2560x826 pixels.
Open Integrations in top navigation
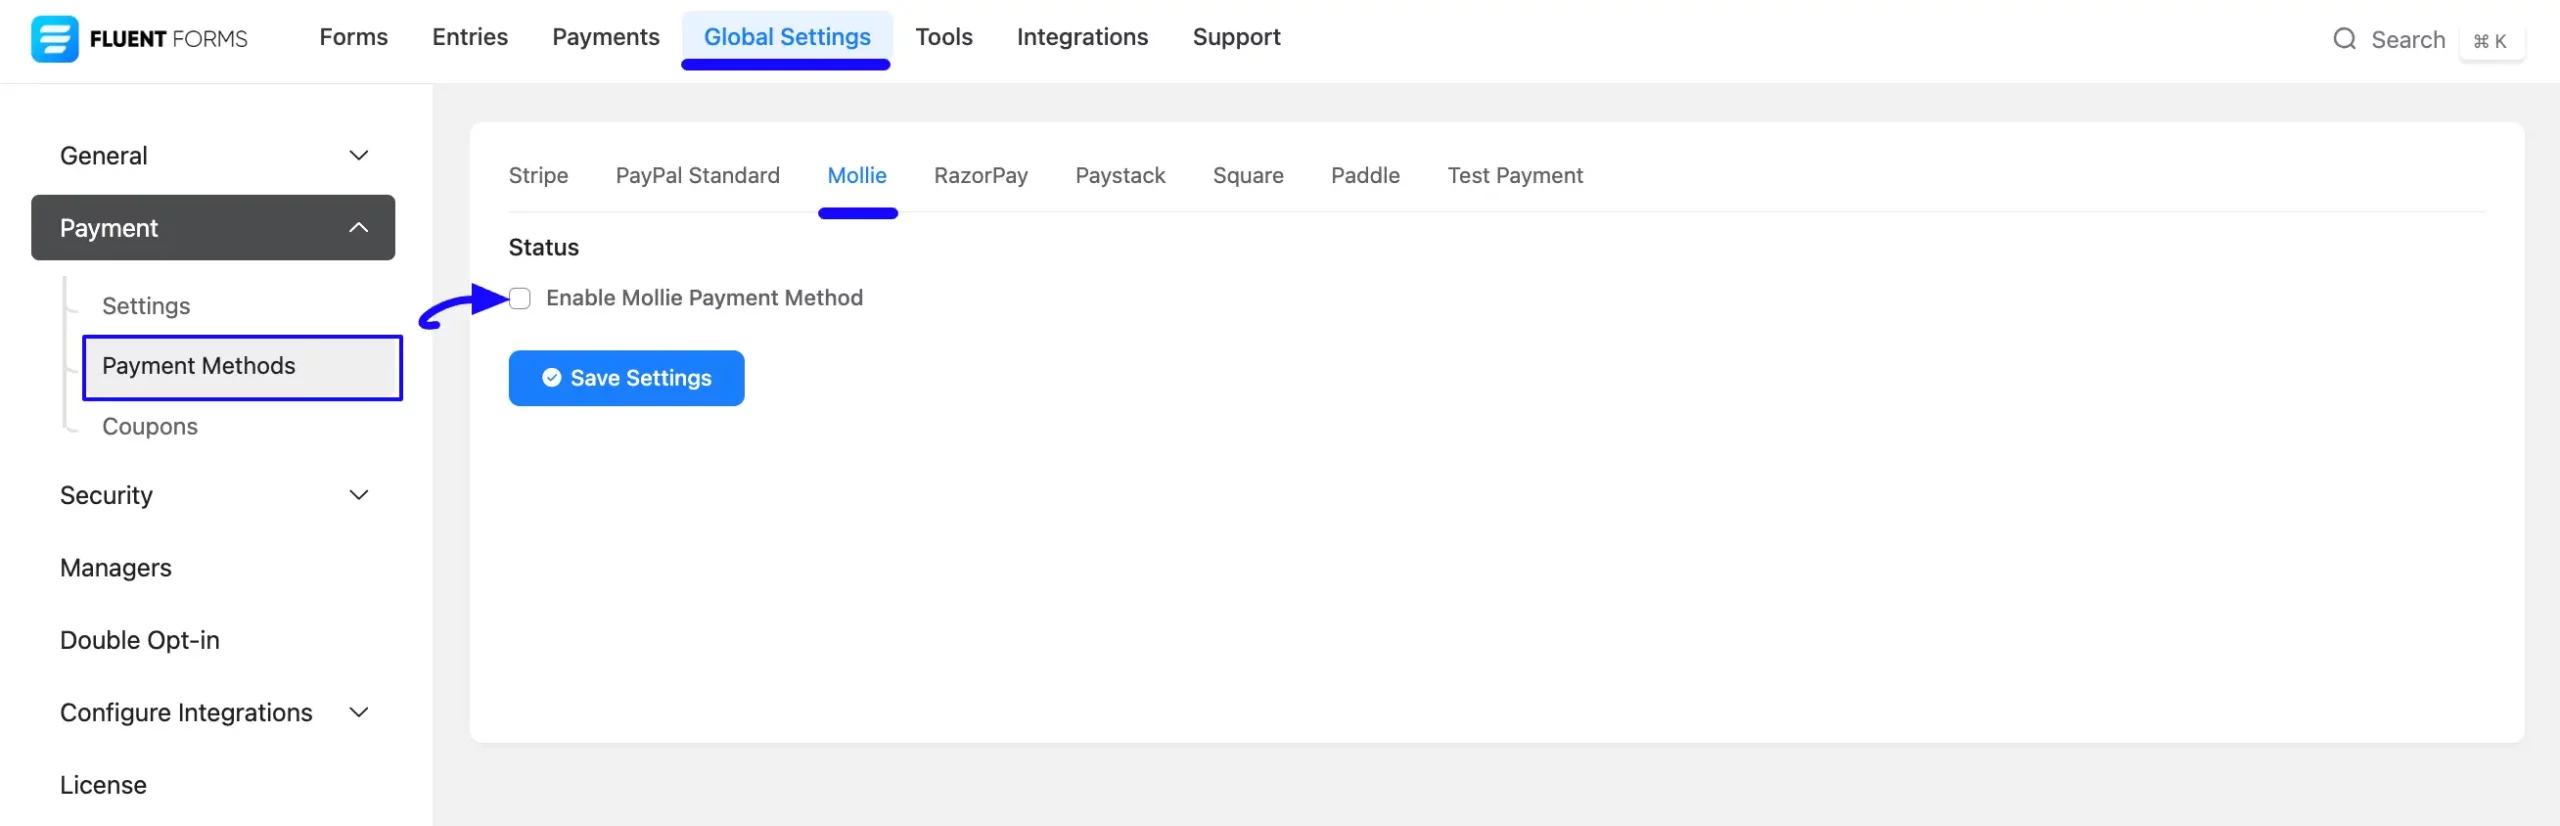[1082, 37]
